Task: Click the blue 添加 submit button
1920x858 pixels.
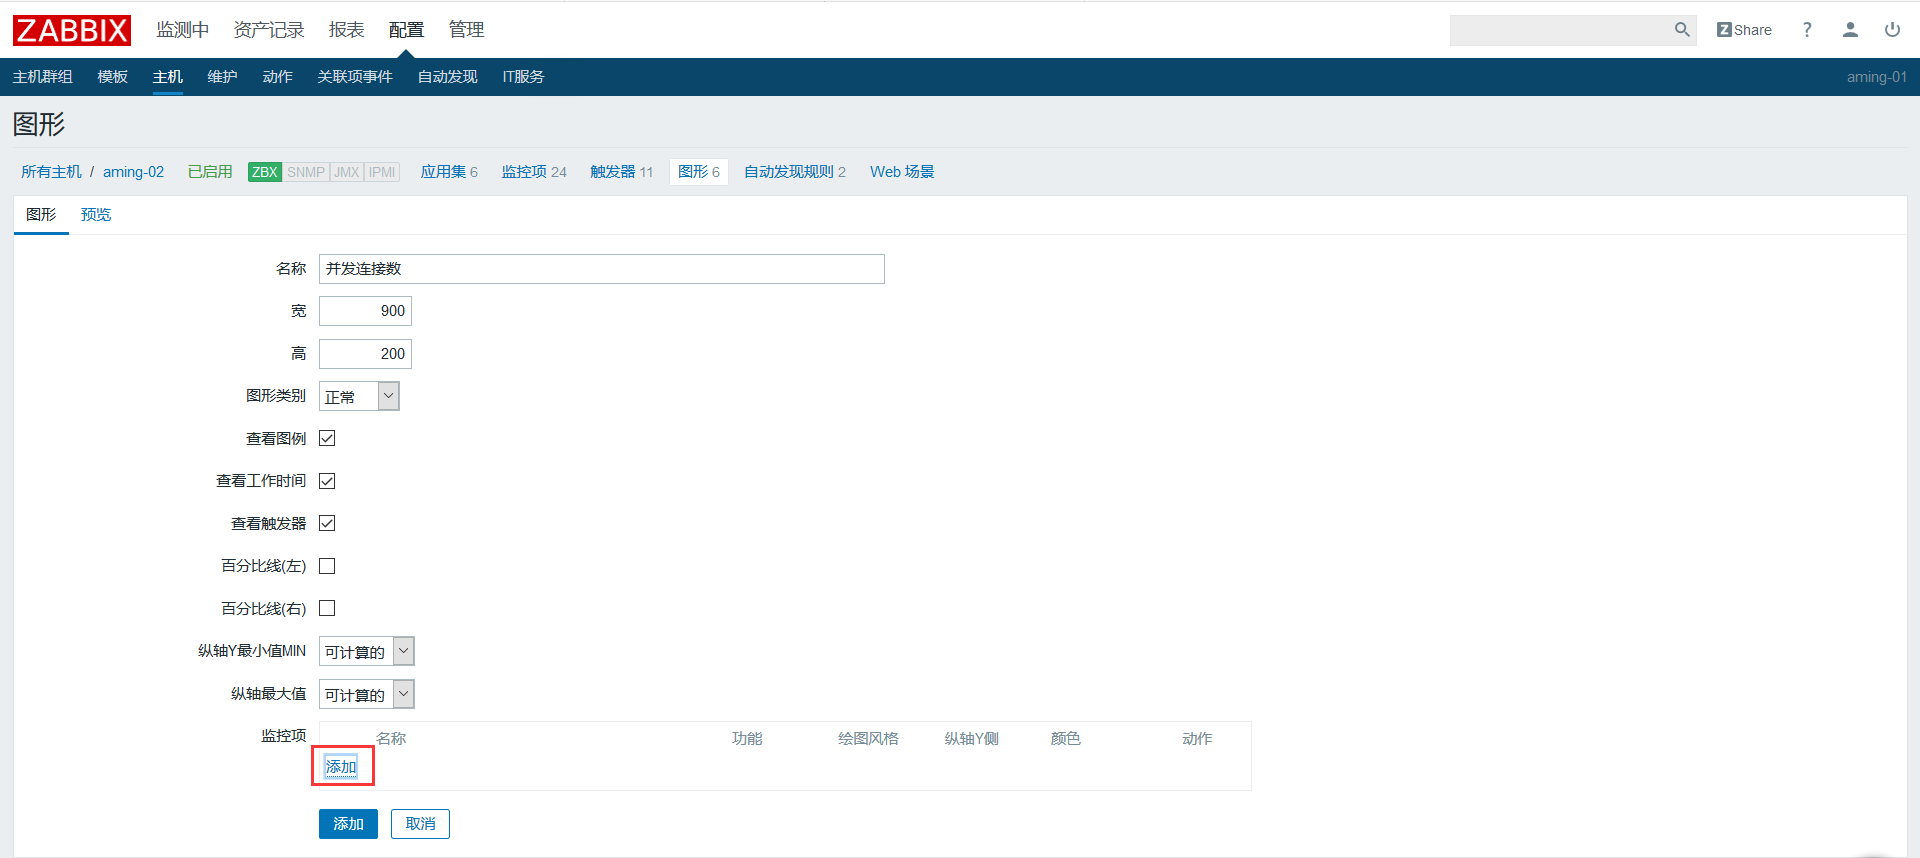Action: [x=348, y=824]
